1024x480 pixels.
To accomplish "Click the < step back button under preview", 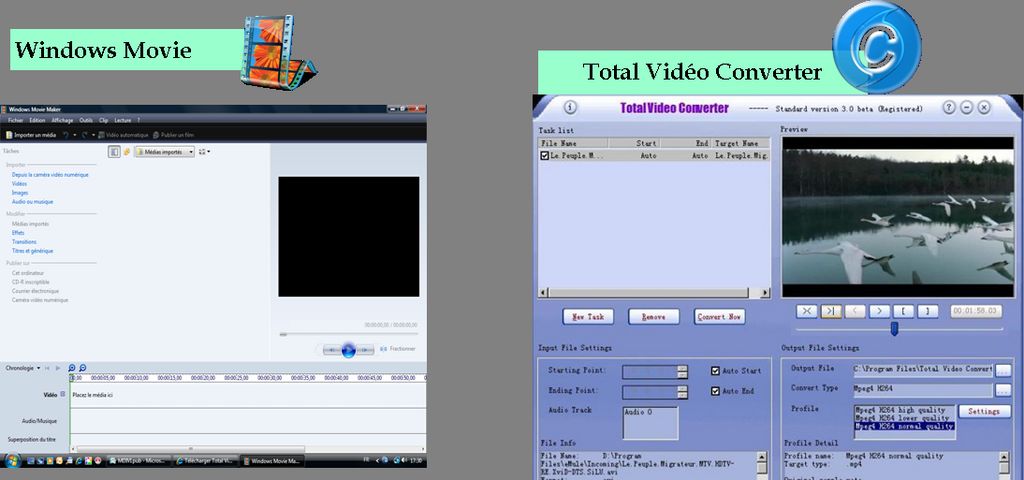I will point(855,312).
